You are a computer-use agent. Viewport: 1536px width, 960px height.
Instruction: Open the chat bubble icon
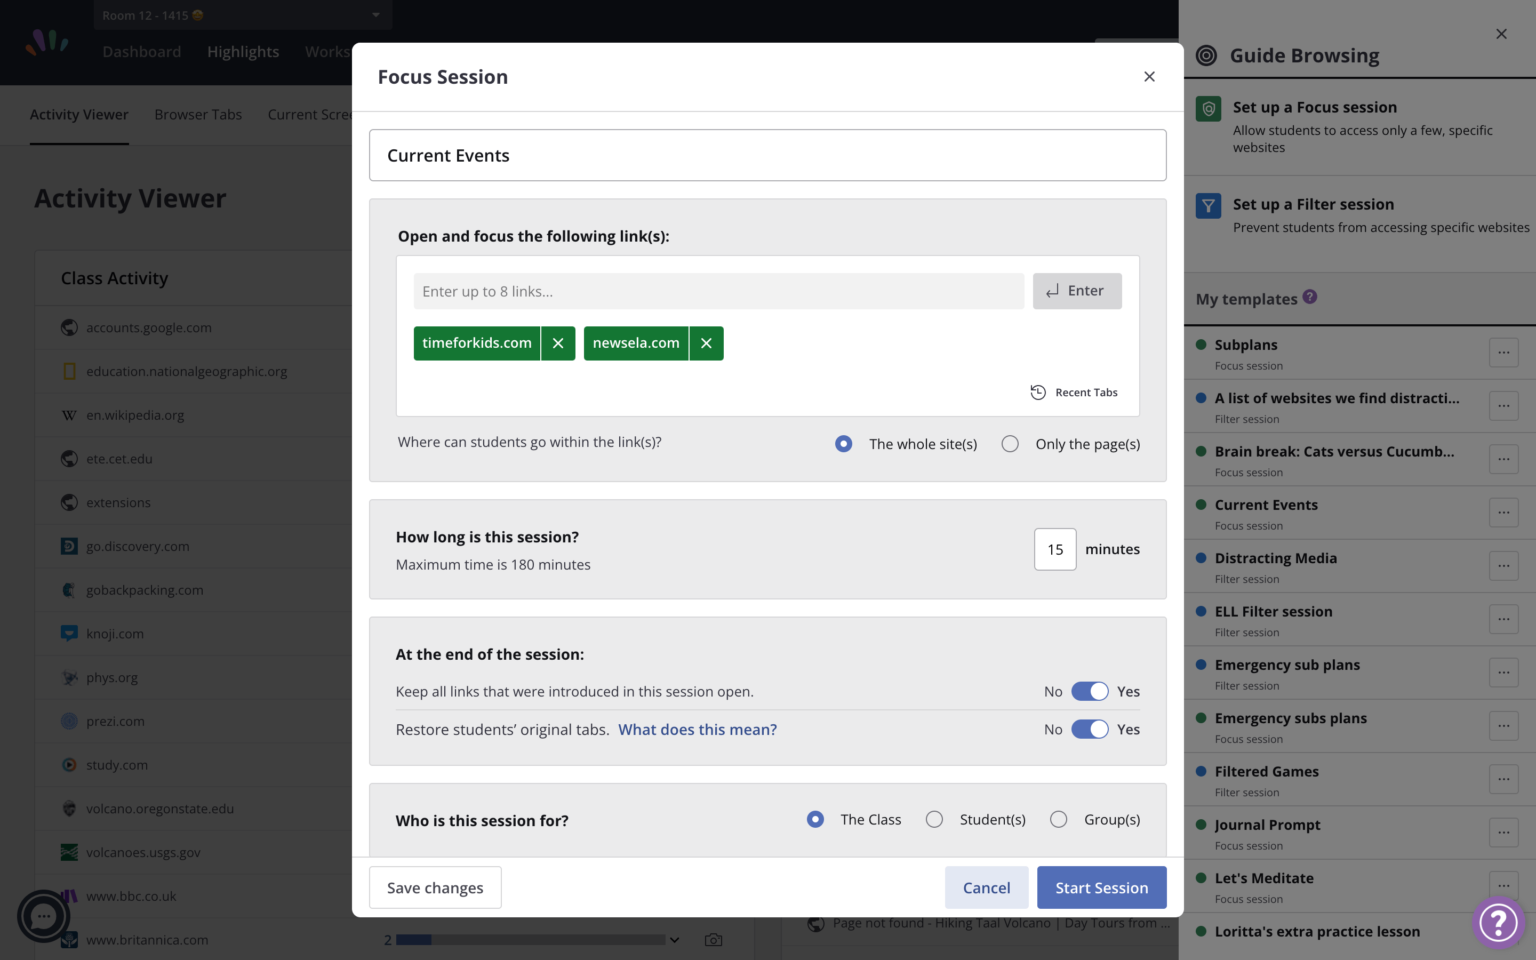coord(43,916)
